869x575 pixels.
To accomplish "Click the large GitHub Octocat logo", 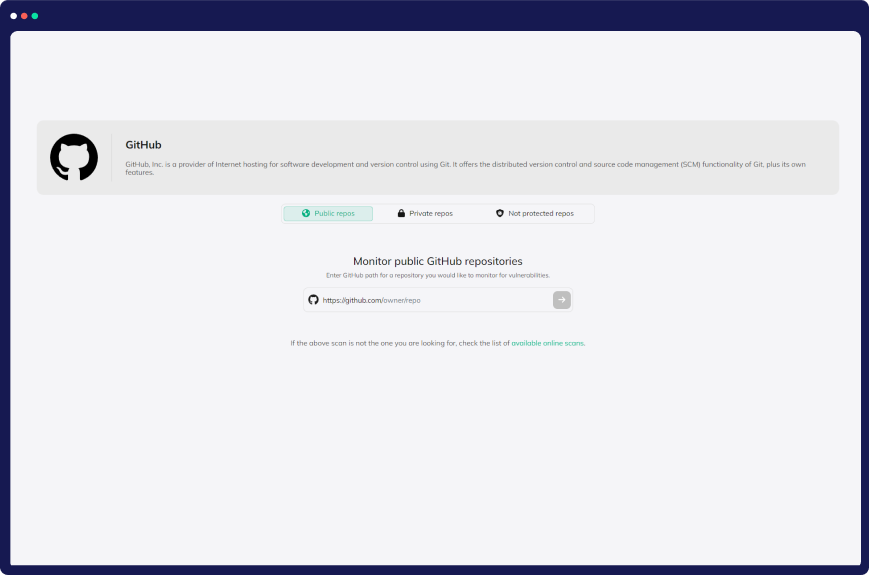I will coord(74,157).
